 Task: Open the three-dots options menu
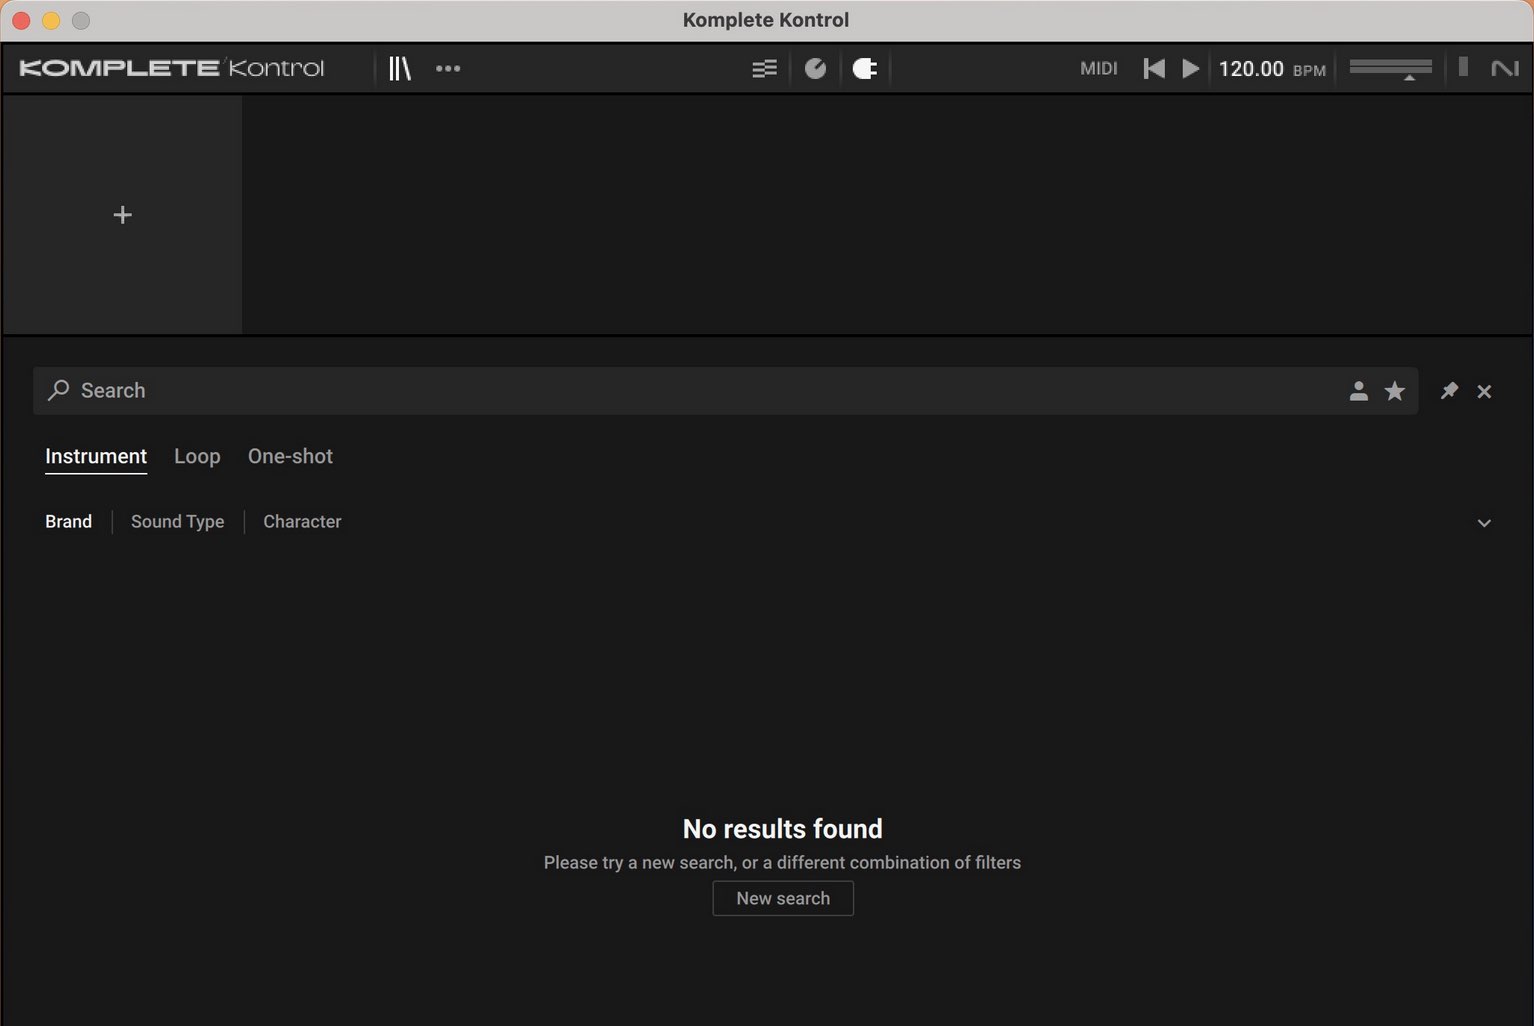point(448,68)
